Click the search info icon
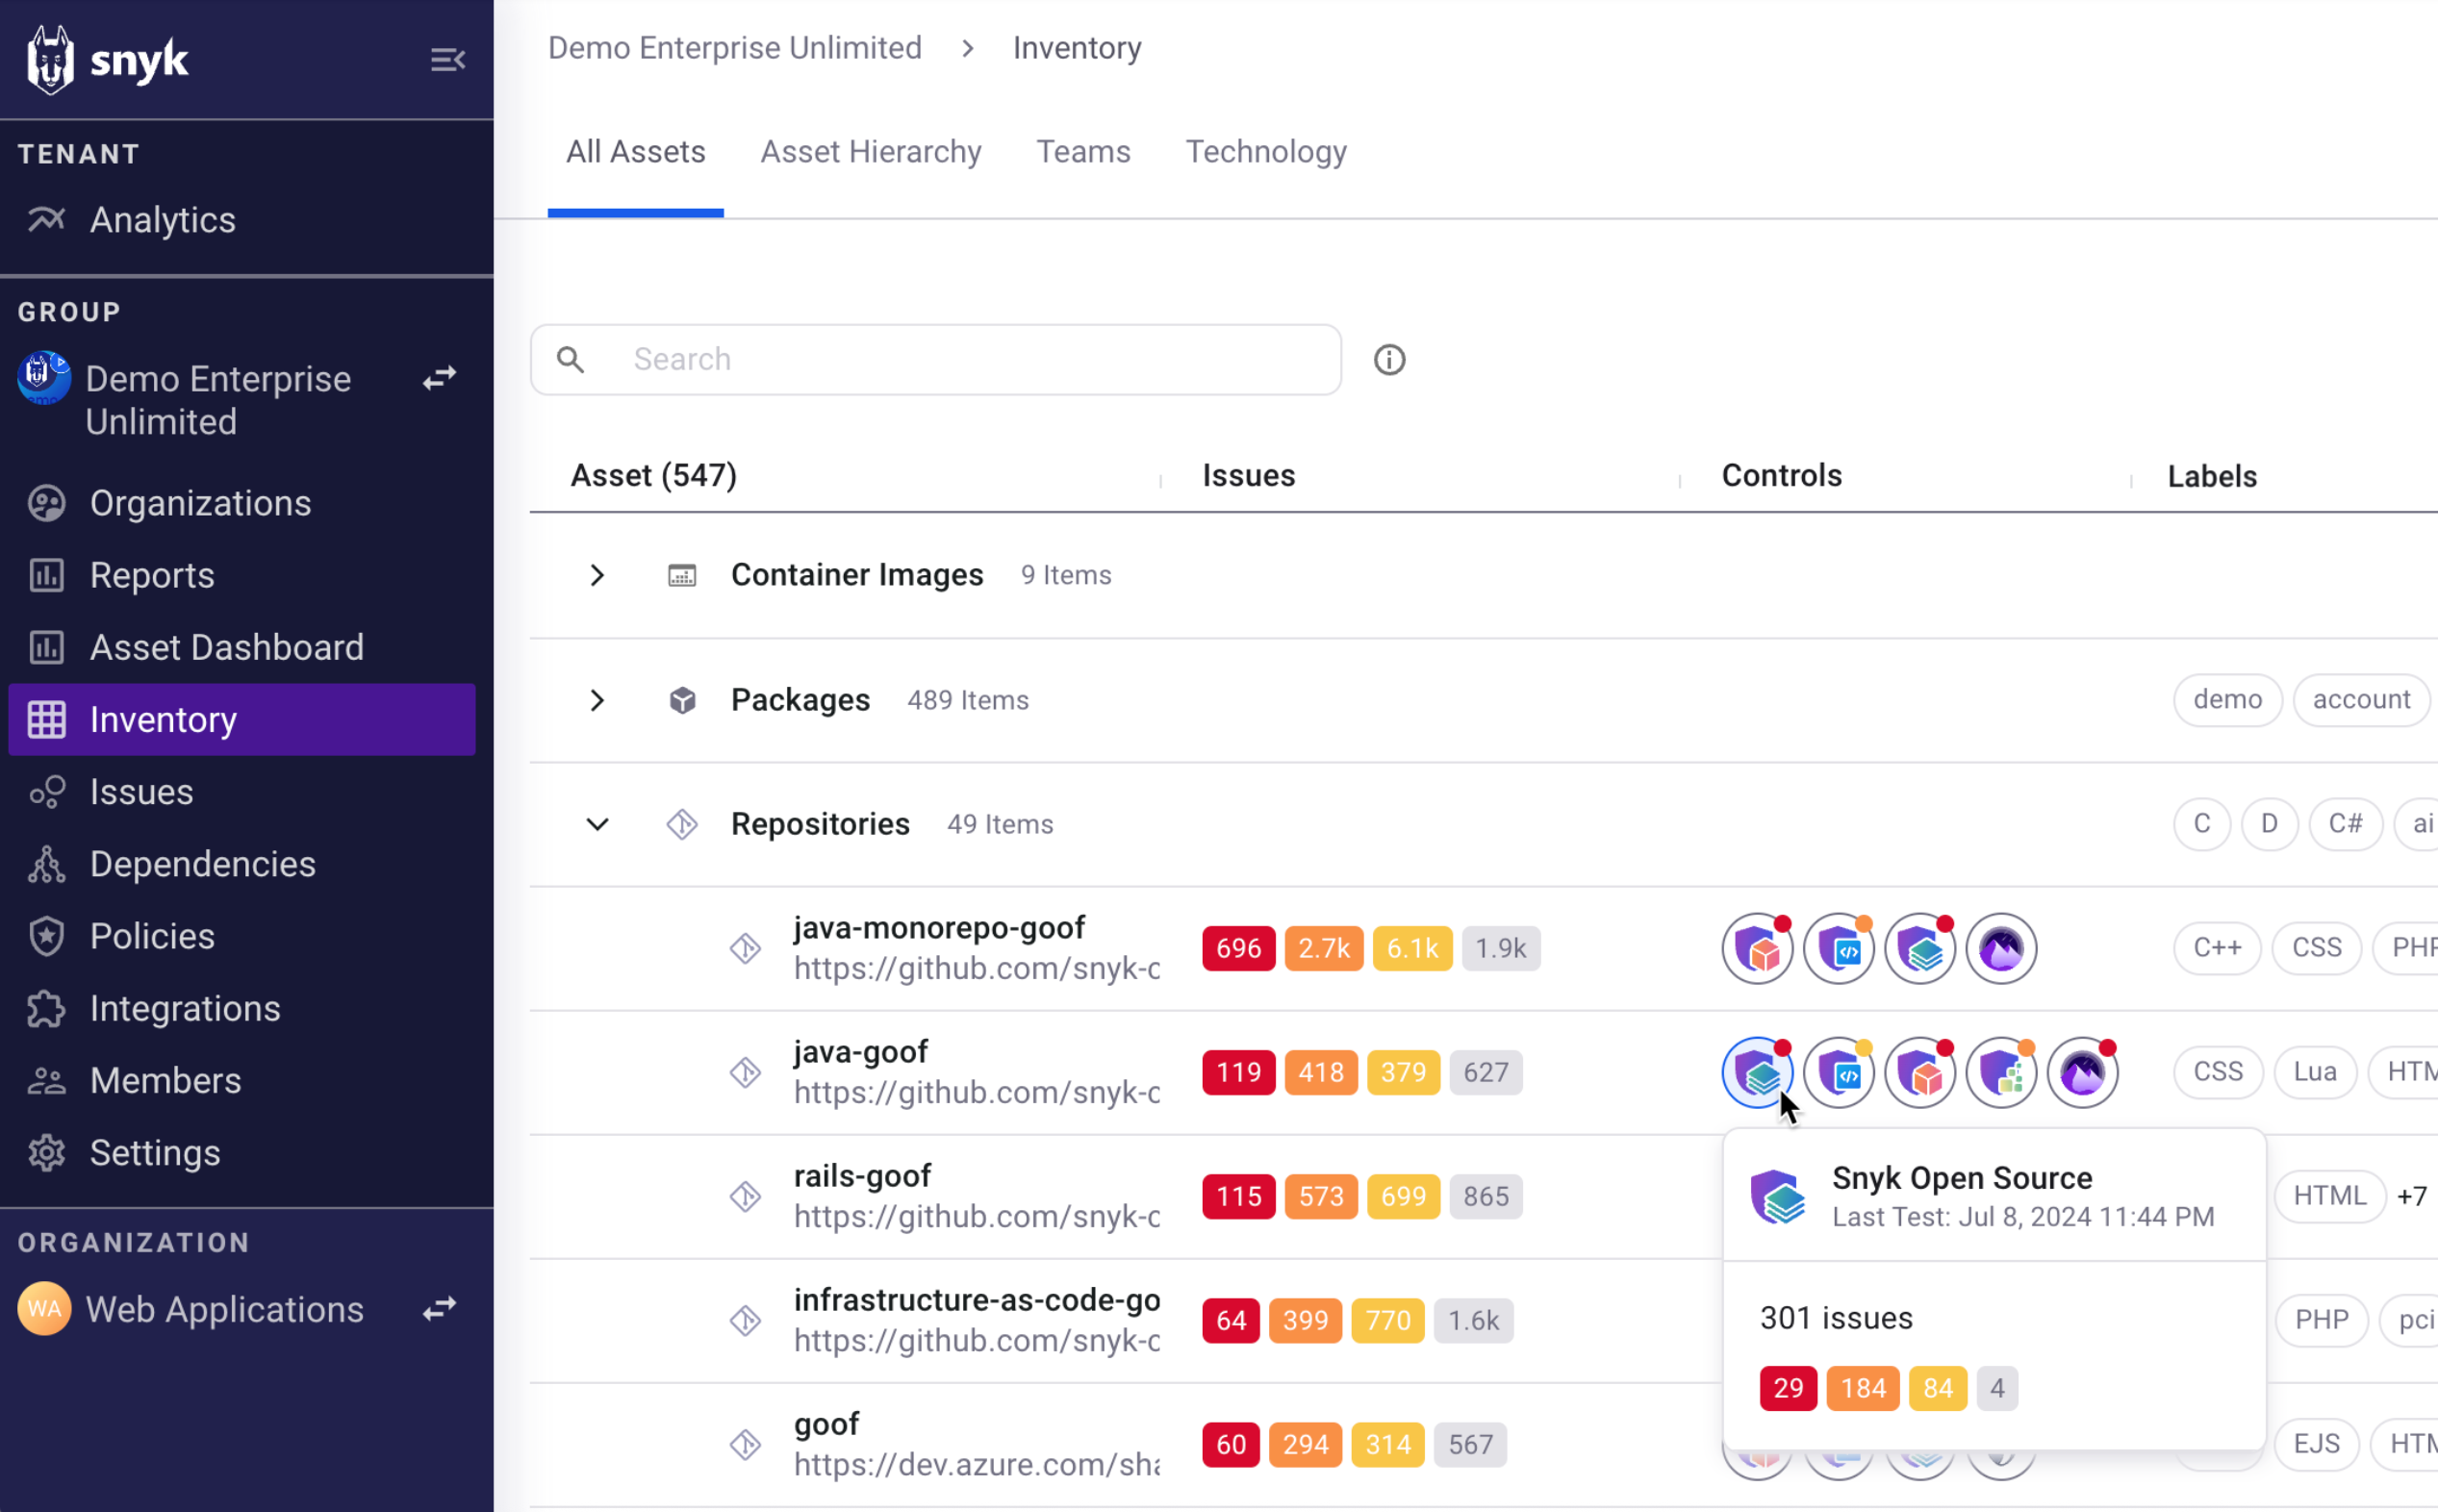 pyautogui.click(x=1389, y=360)
